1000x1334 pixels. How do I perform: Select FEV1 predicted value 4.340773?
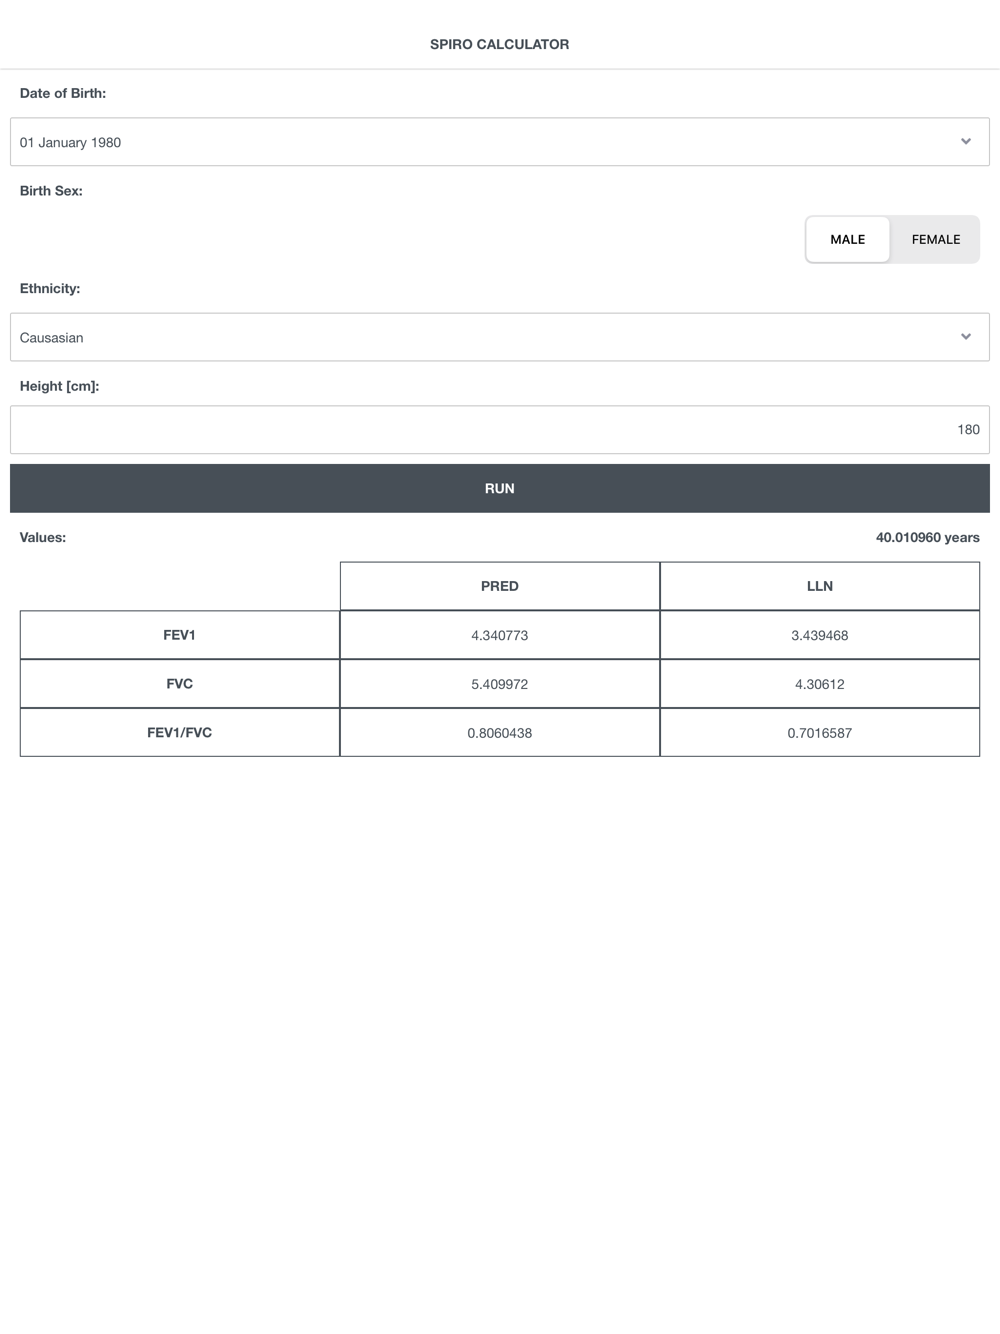pyautogui.click(x=500, y=635)
